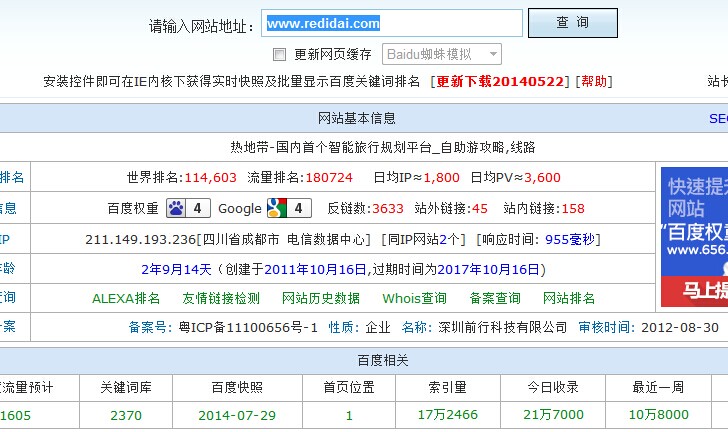Click ICP number 粤ICP备11100656号-1
Image resolution: width=728 pixels, height=432 pixels.
tap(248, 327)
